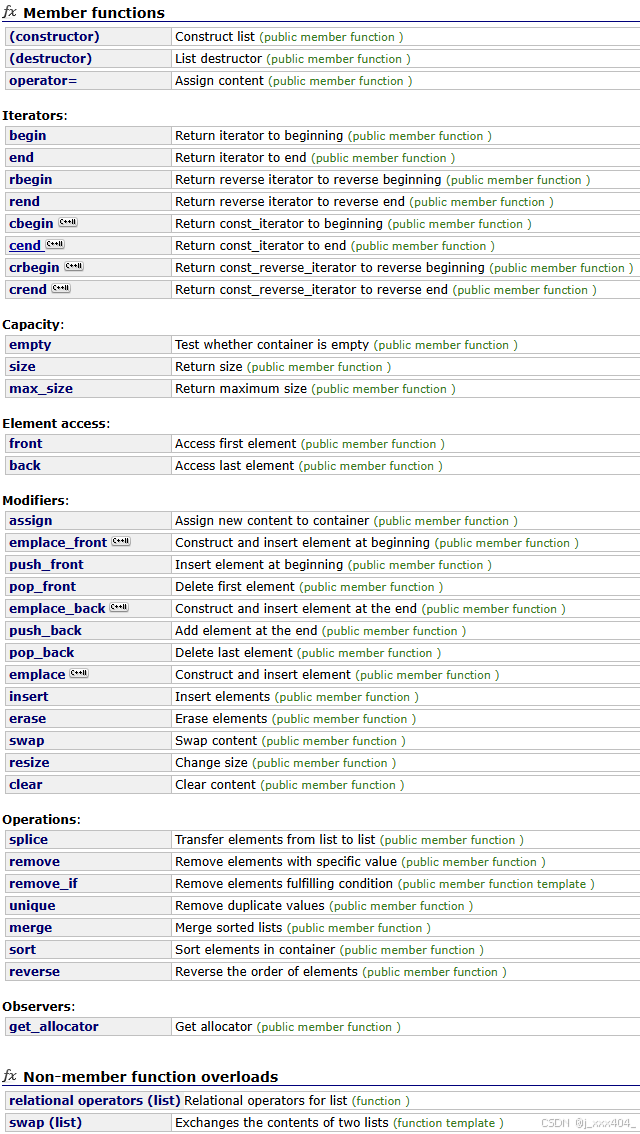Viewport: 640px width, 1134px height.
Task: Open the begin function link
Action: (27, 135)
